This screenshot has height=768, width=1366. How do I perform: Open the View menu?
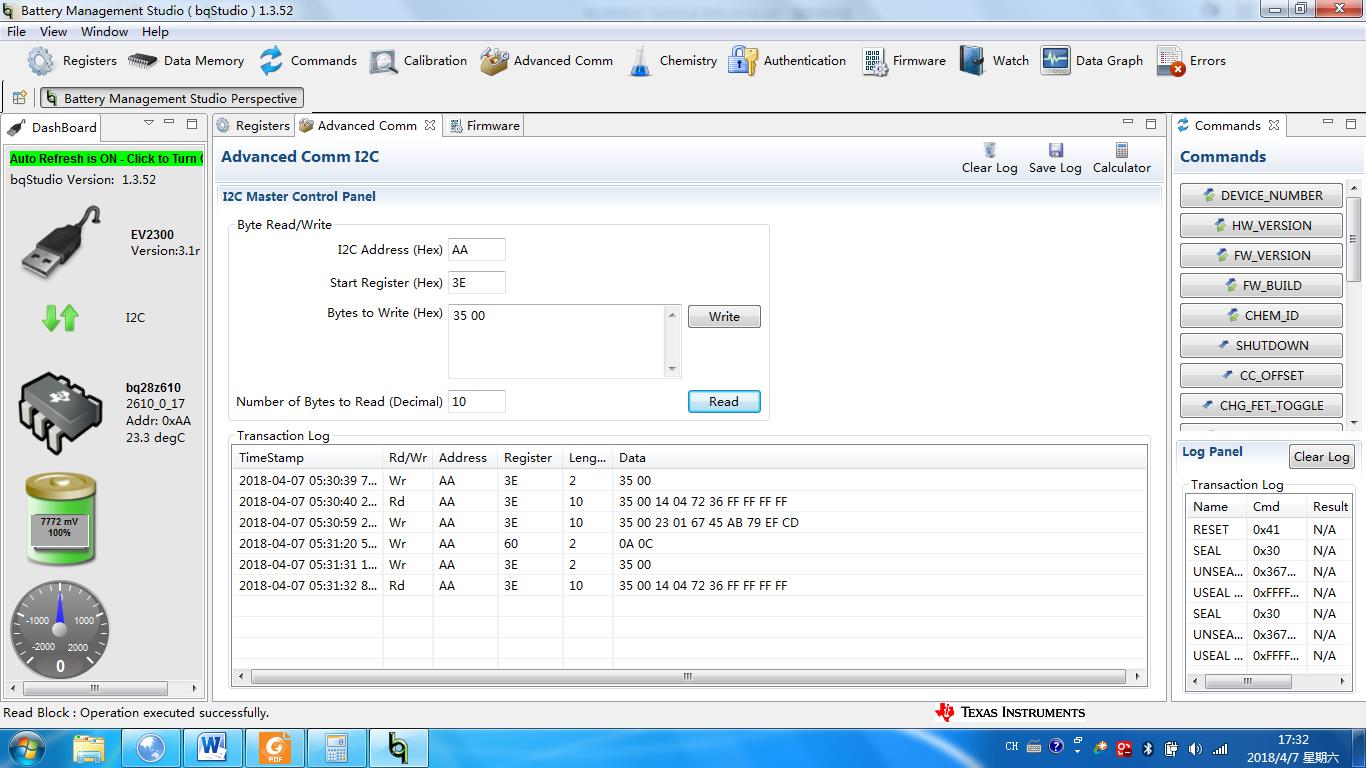pos(53,31)
